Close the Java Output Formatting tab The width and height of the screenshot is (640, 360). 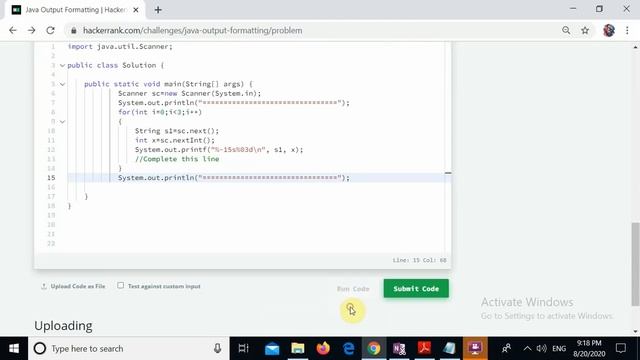click(136, 10)
